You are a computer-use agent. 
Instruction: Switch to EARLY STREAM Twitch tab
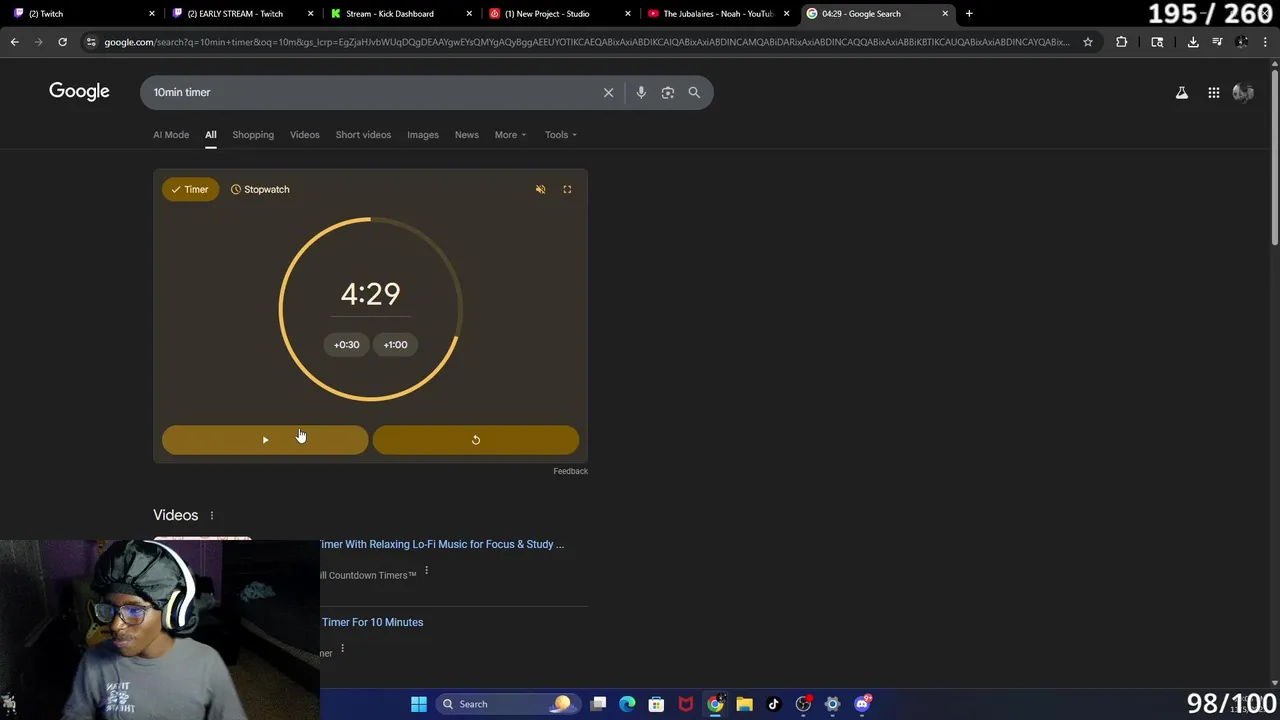(x=241, y=14)
